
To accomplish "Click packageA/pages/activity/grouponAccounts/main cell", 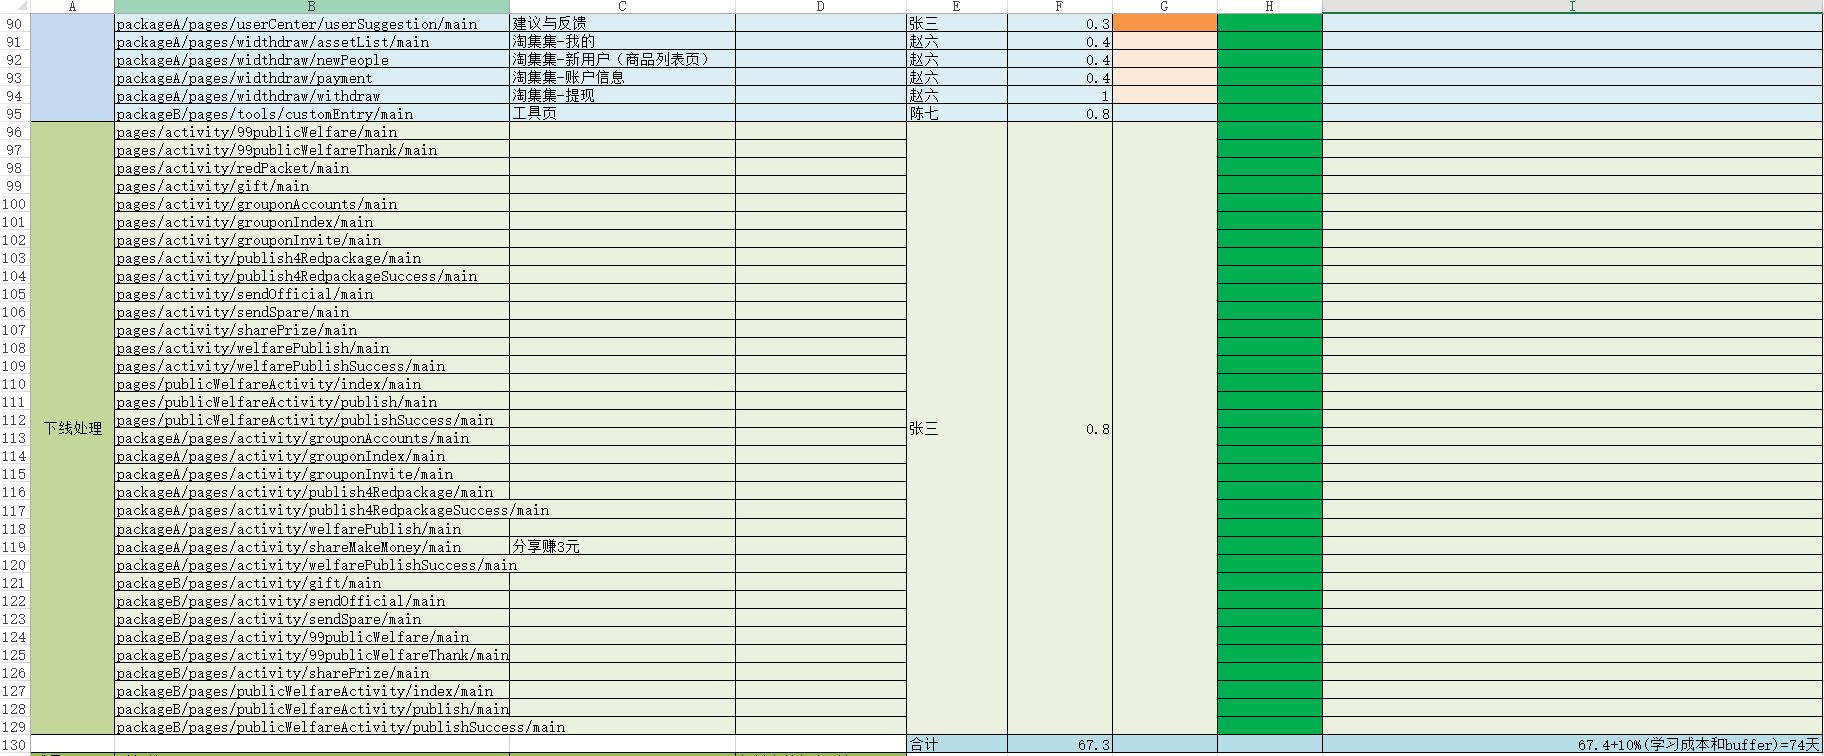I will point(312,437).
